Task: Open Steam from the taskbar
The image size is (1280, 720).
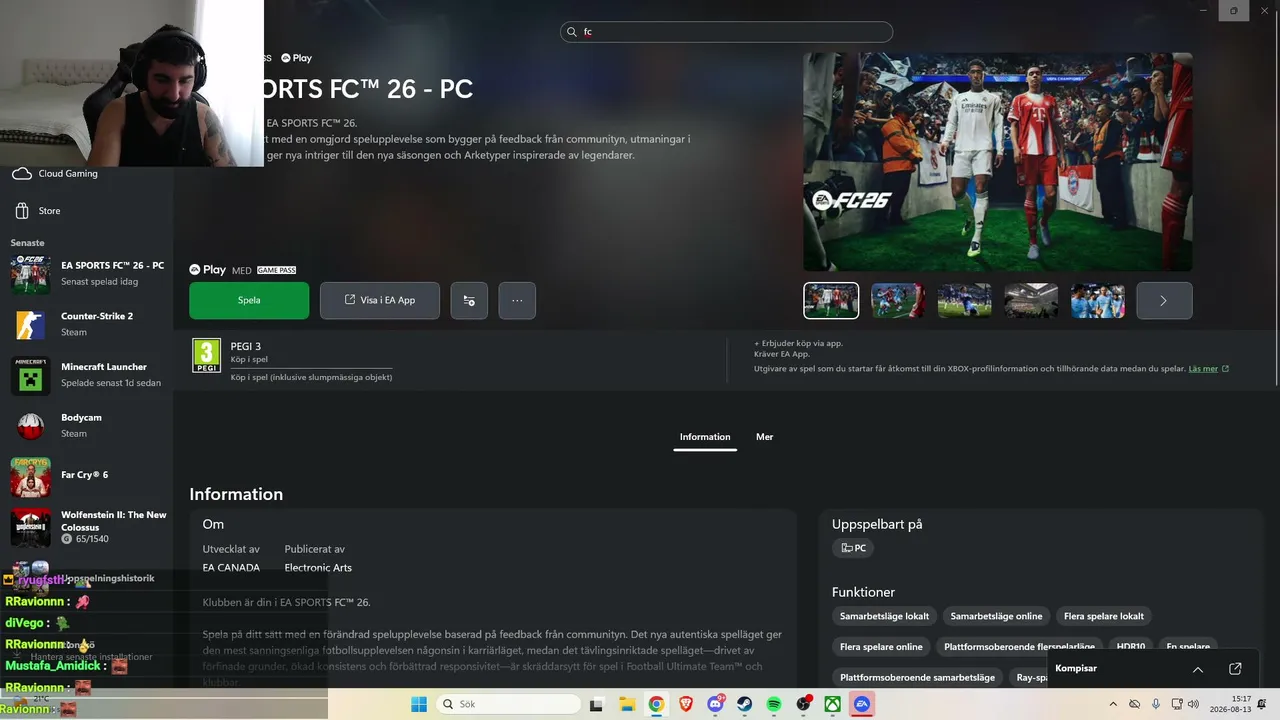Action: click(744, 704)
